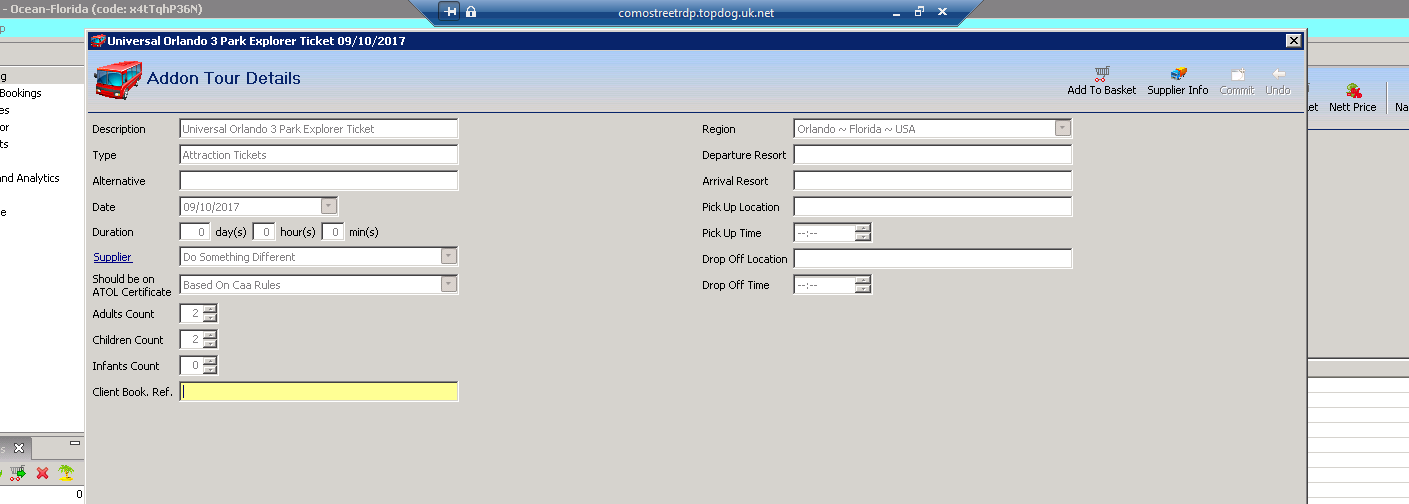Click the greyed Commit toolbar icon

(1237, 74)
